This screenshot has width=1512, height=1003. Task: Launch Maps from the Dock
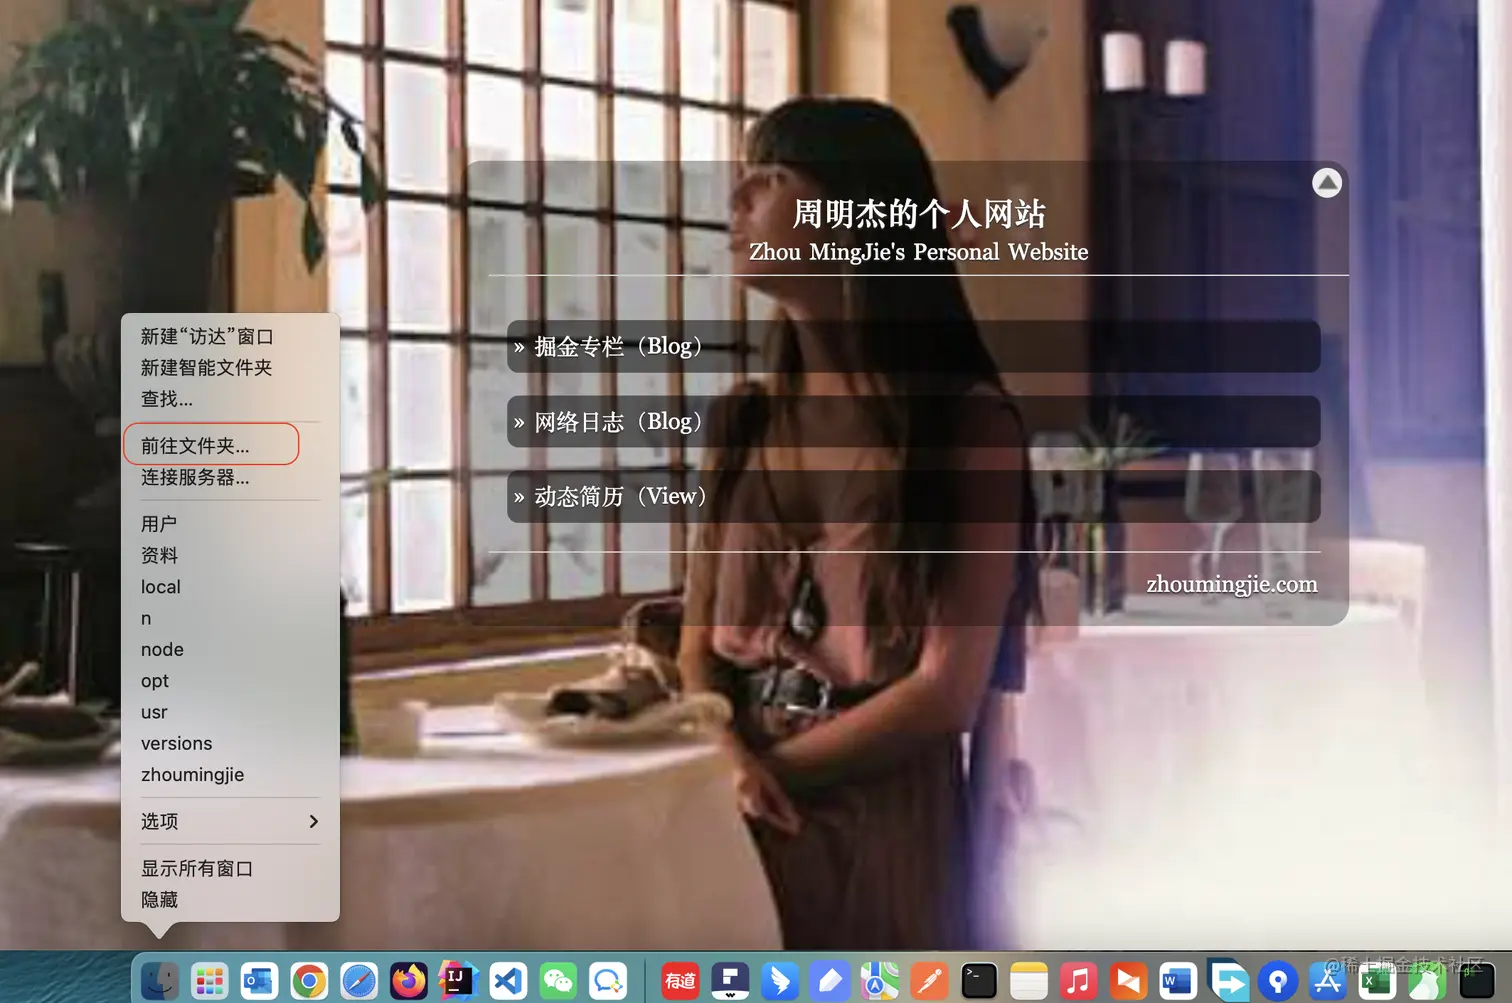coord(879,981)
